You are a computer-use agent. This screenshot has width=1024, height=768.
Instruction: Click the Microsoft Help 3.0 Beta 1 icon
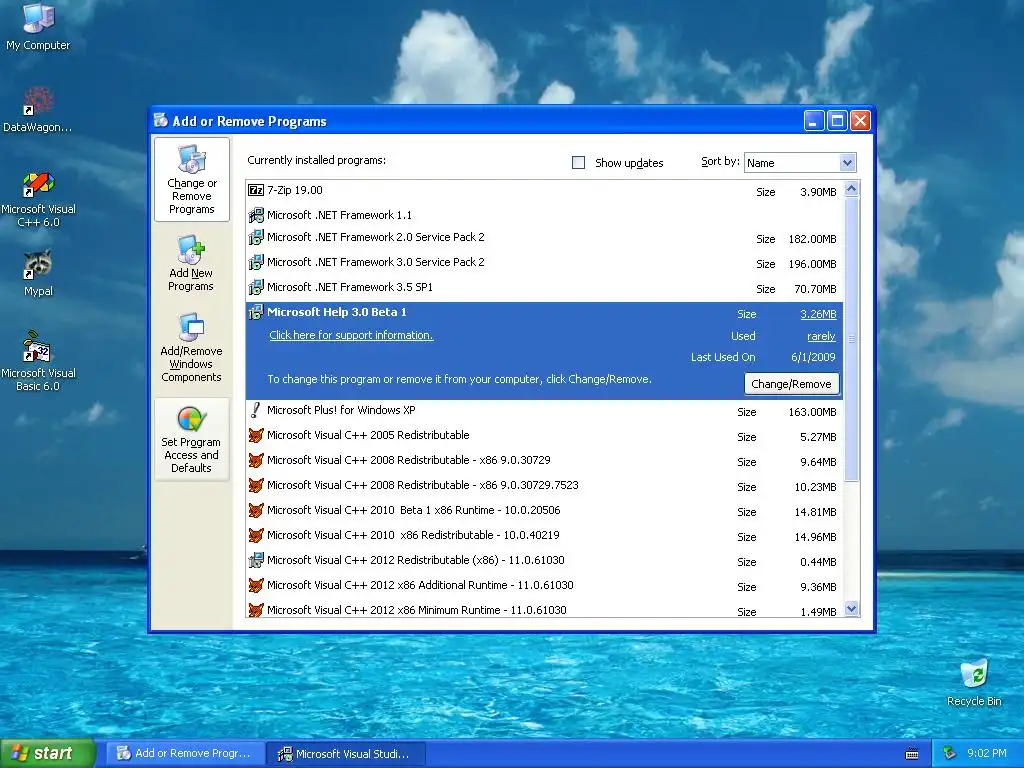tap(256, 312)
